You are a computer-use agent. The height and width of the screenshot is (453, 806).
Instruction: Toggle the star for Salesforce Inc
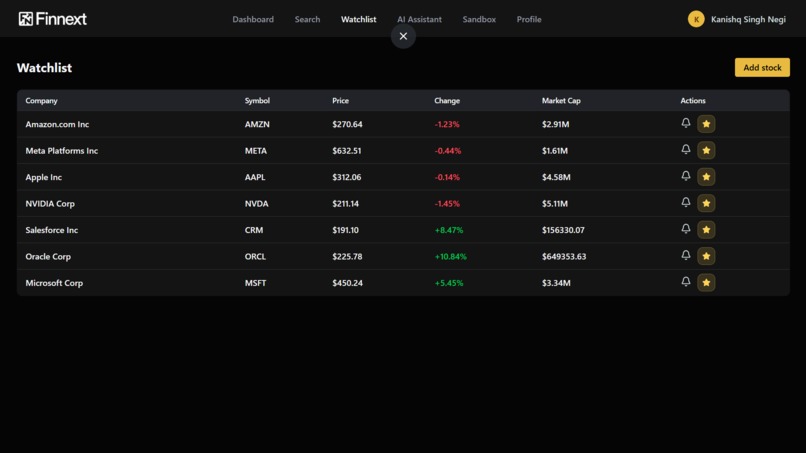706,230
